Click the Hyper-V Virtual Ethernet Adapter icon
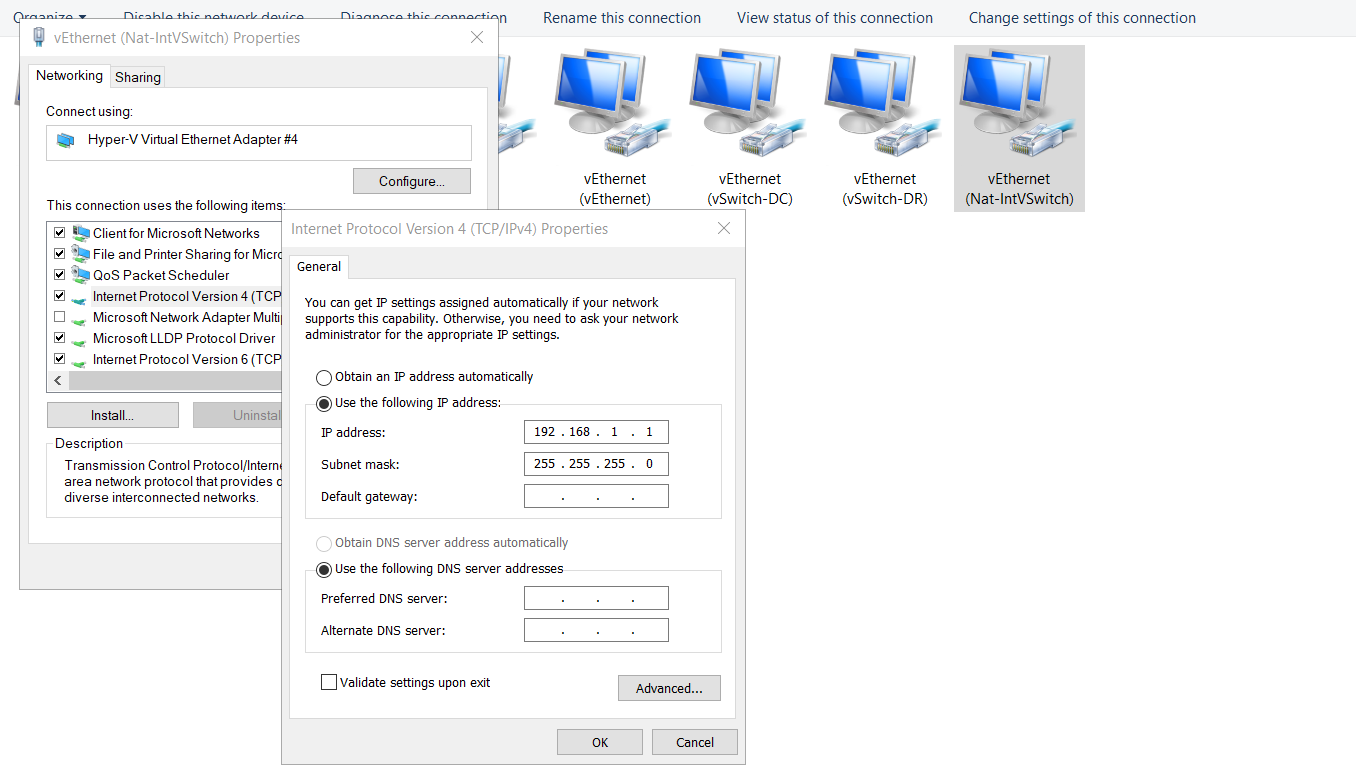Screen dimensions: 1356x773 click(66, 140)
